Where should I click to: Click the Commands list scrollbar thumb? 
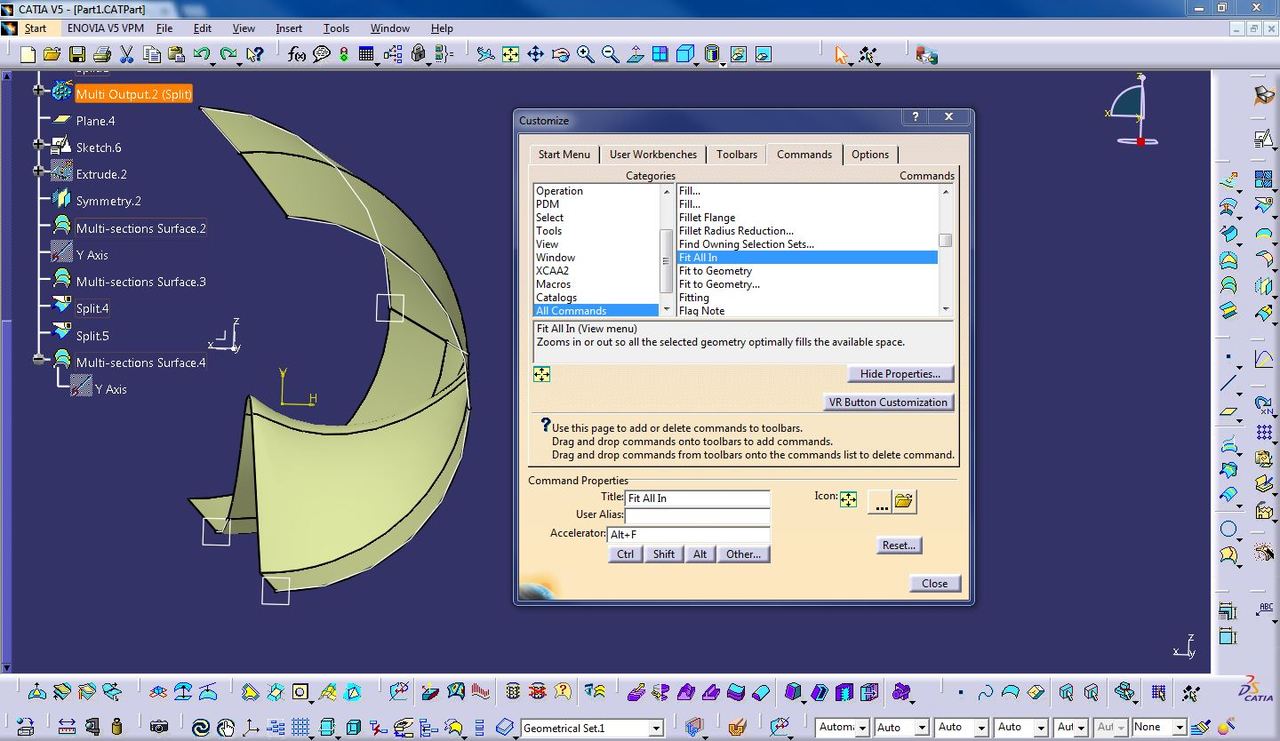coord(945,240)
